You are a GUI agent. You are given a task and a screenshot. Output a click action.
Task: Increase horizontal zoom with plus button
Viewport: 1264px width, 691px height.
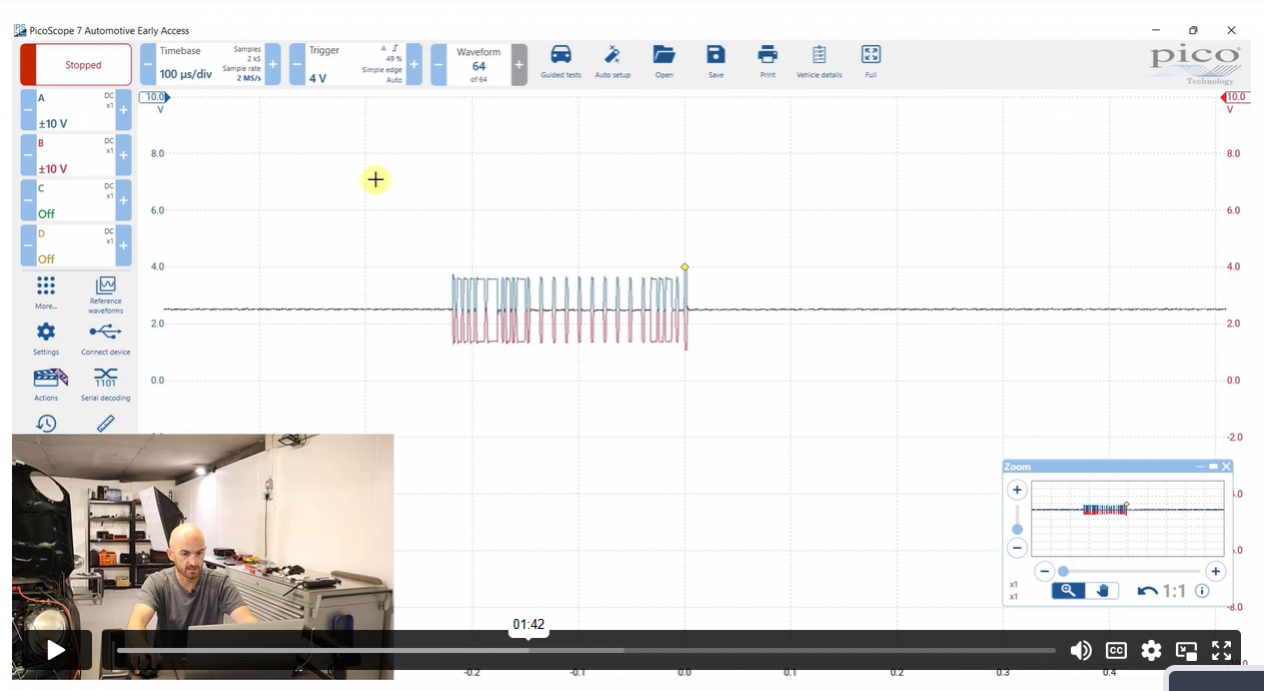[1215, 572]
